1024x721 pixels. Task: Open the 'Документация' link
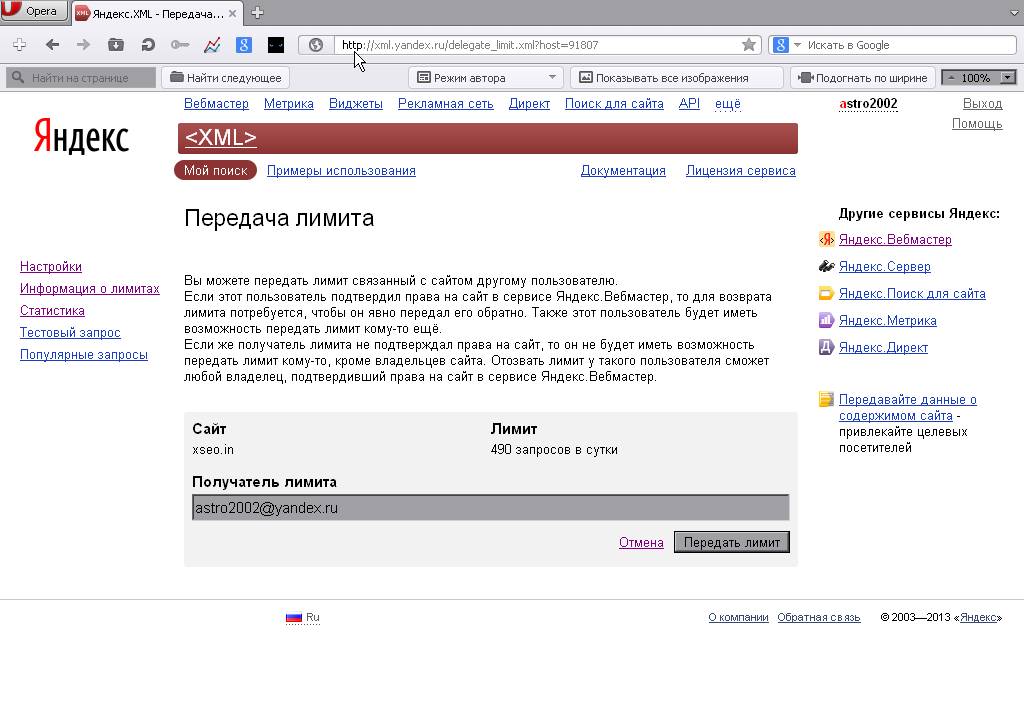coord(623,170)
